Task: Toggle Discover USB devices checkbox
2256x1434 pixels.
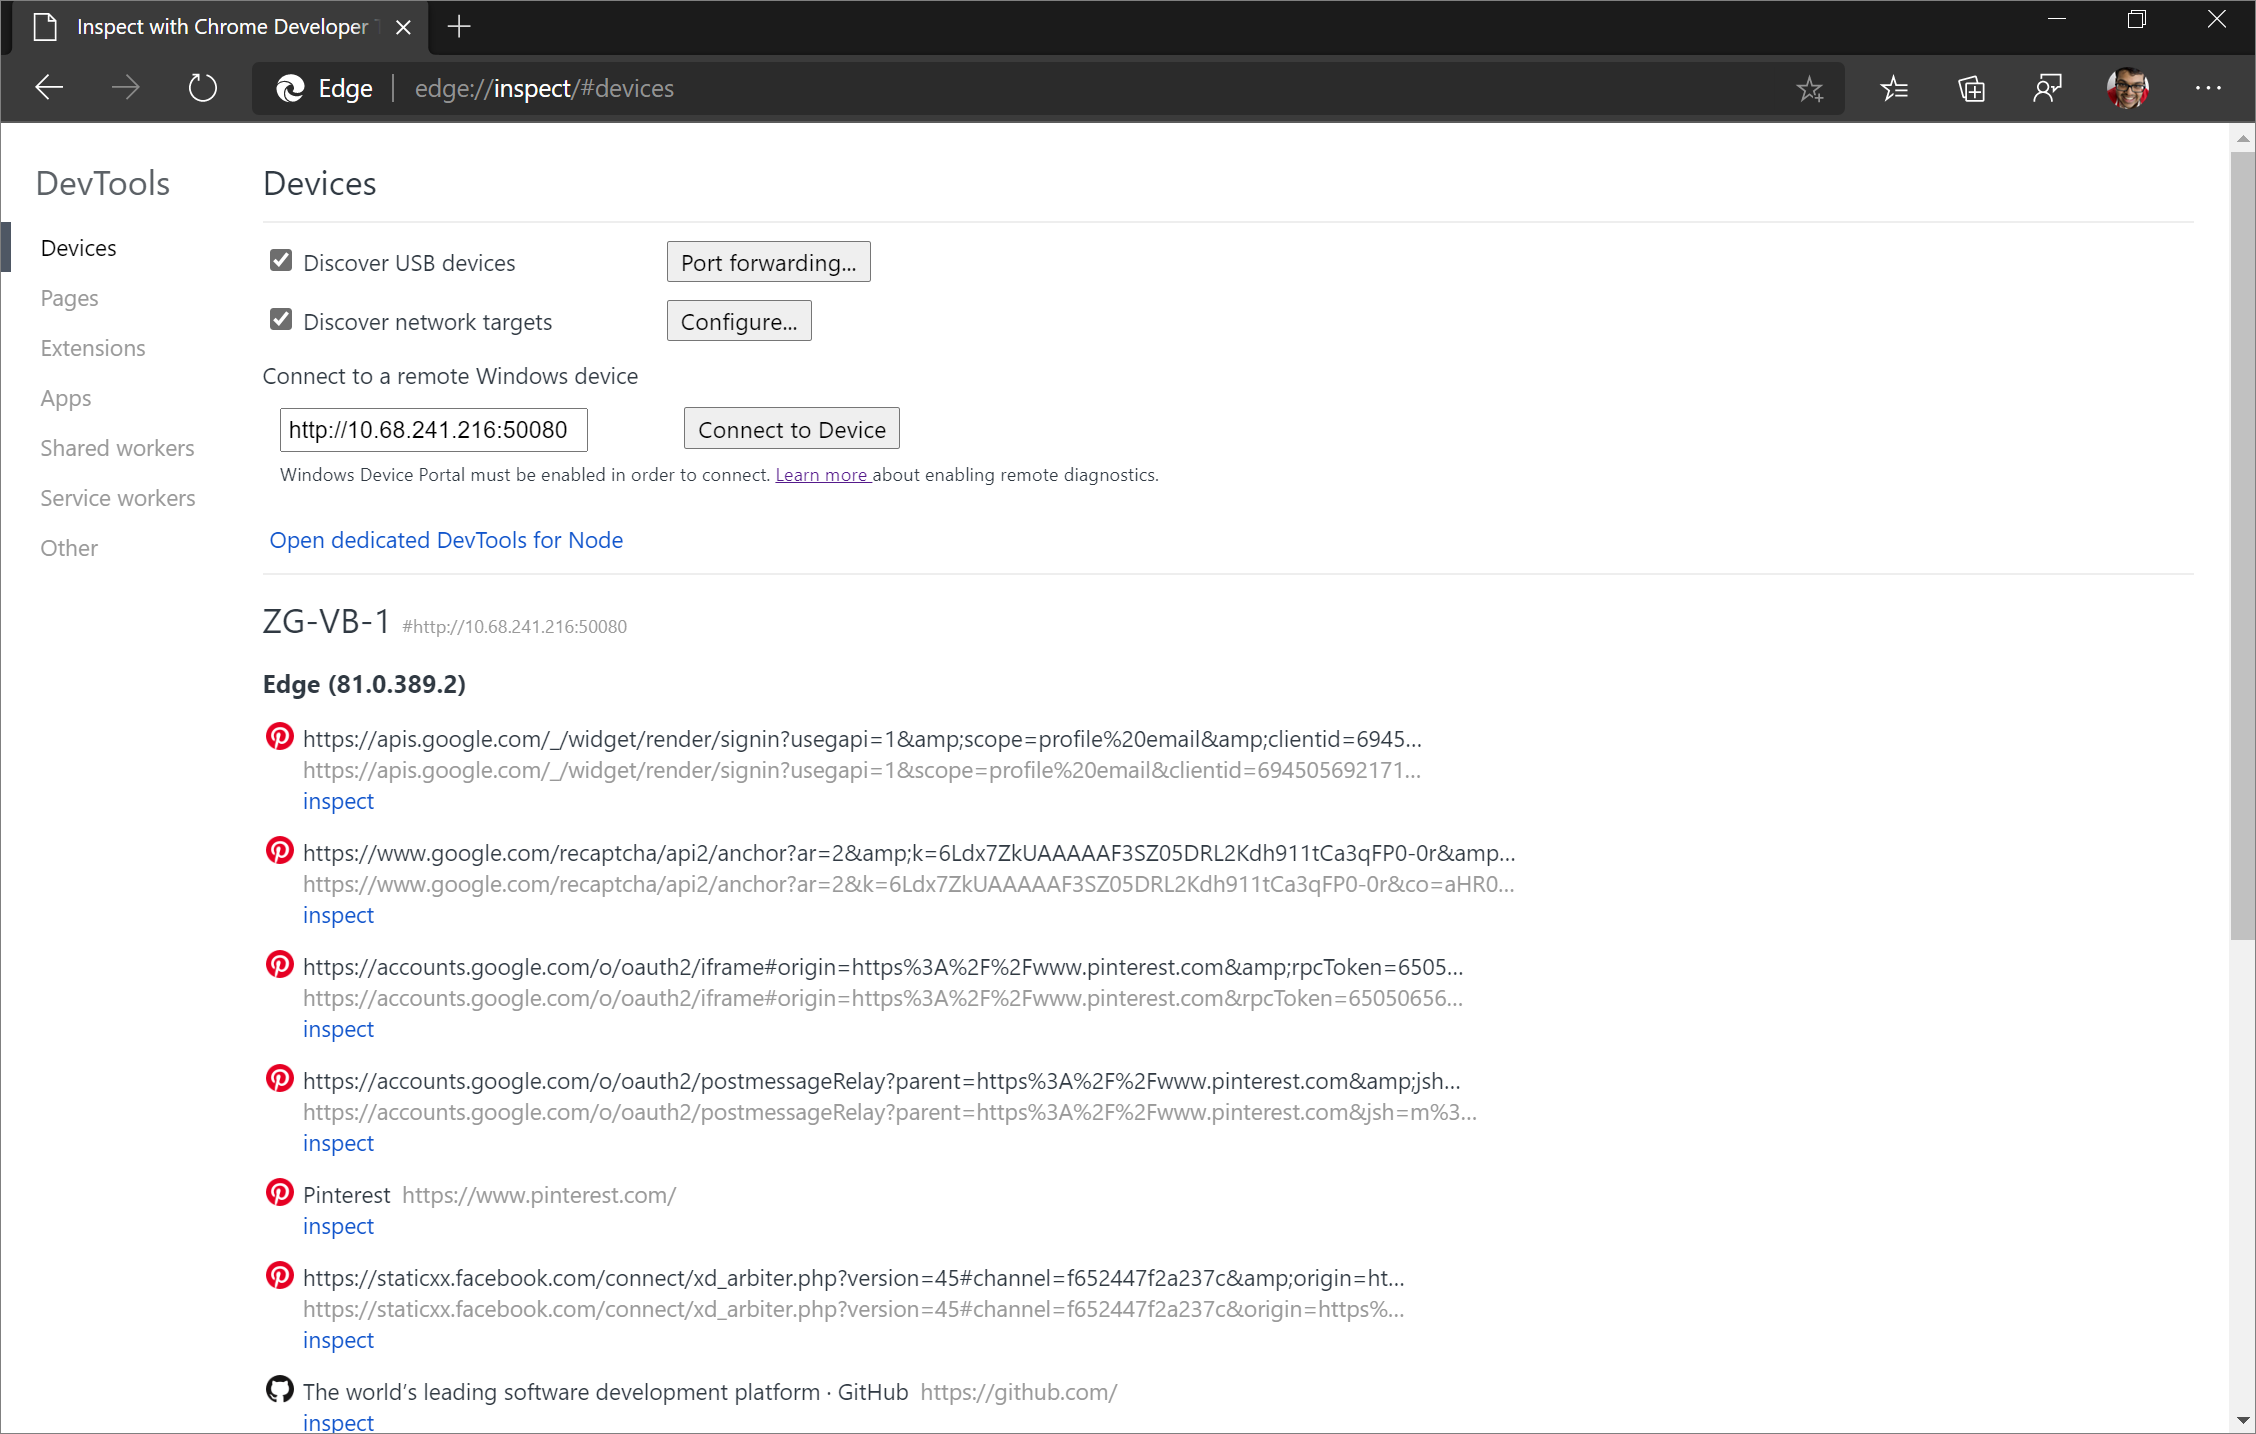Action: pos(281,261)
